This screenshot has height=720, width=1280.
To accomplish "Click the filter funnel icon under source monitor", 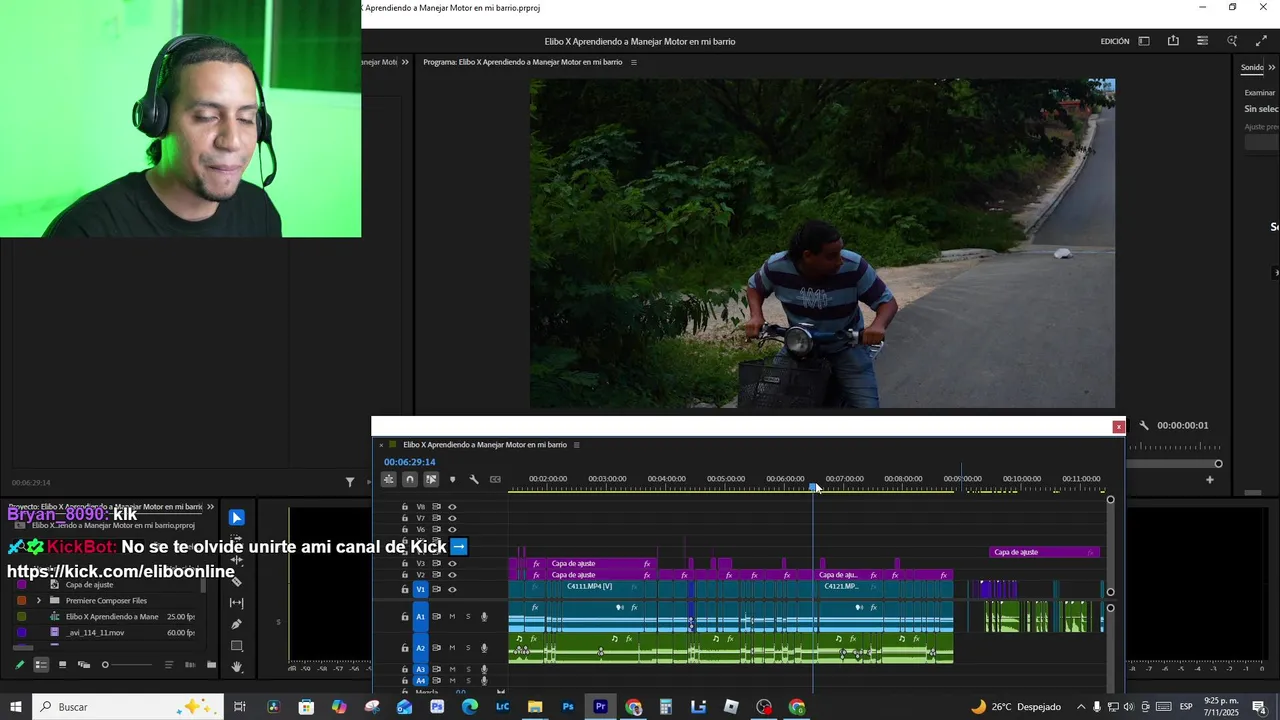I will click(x=349, y=482).
